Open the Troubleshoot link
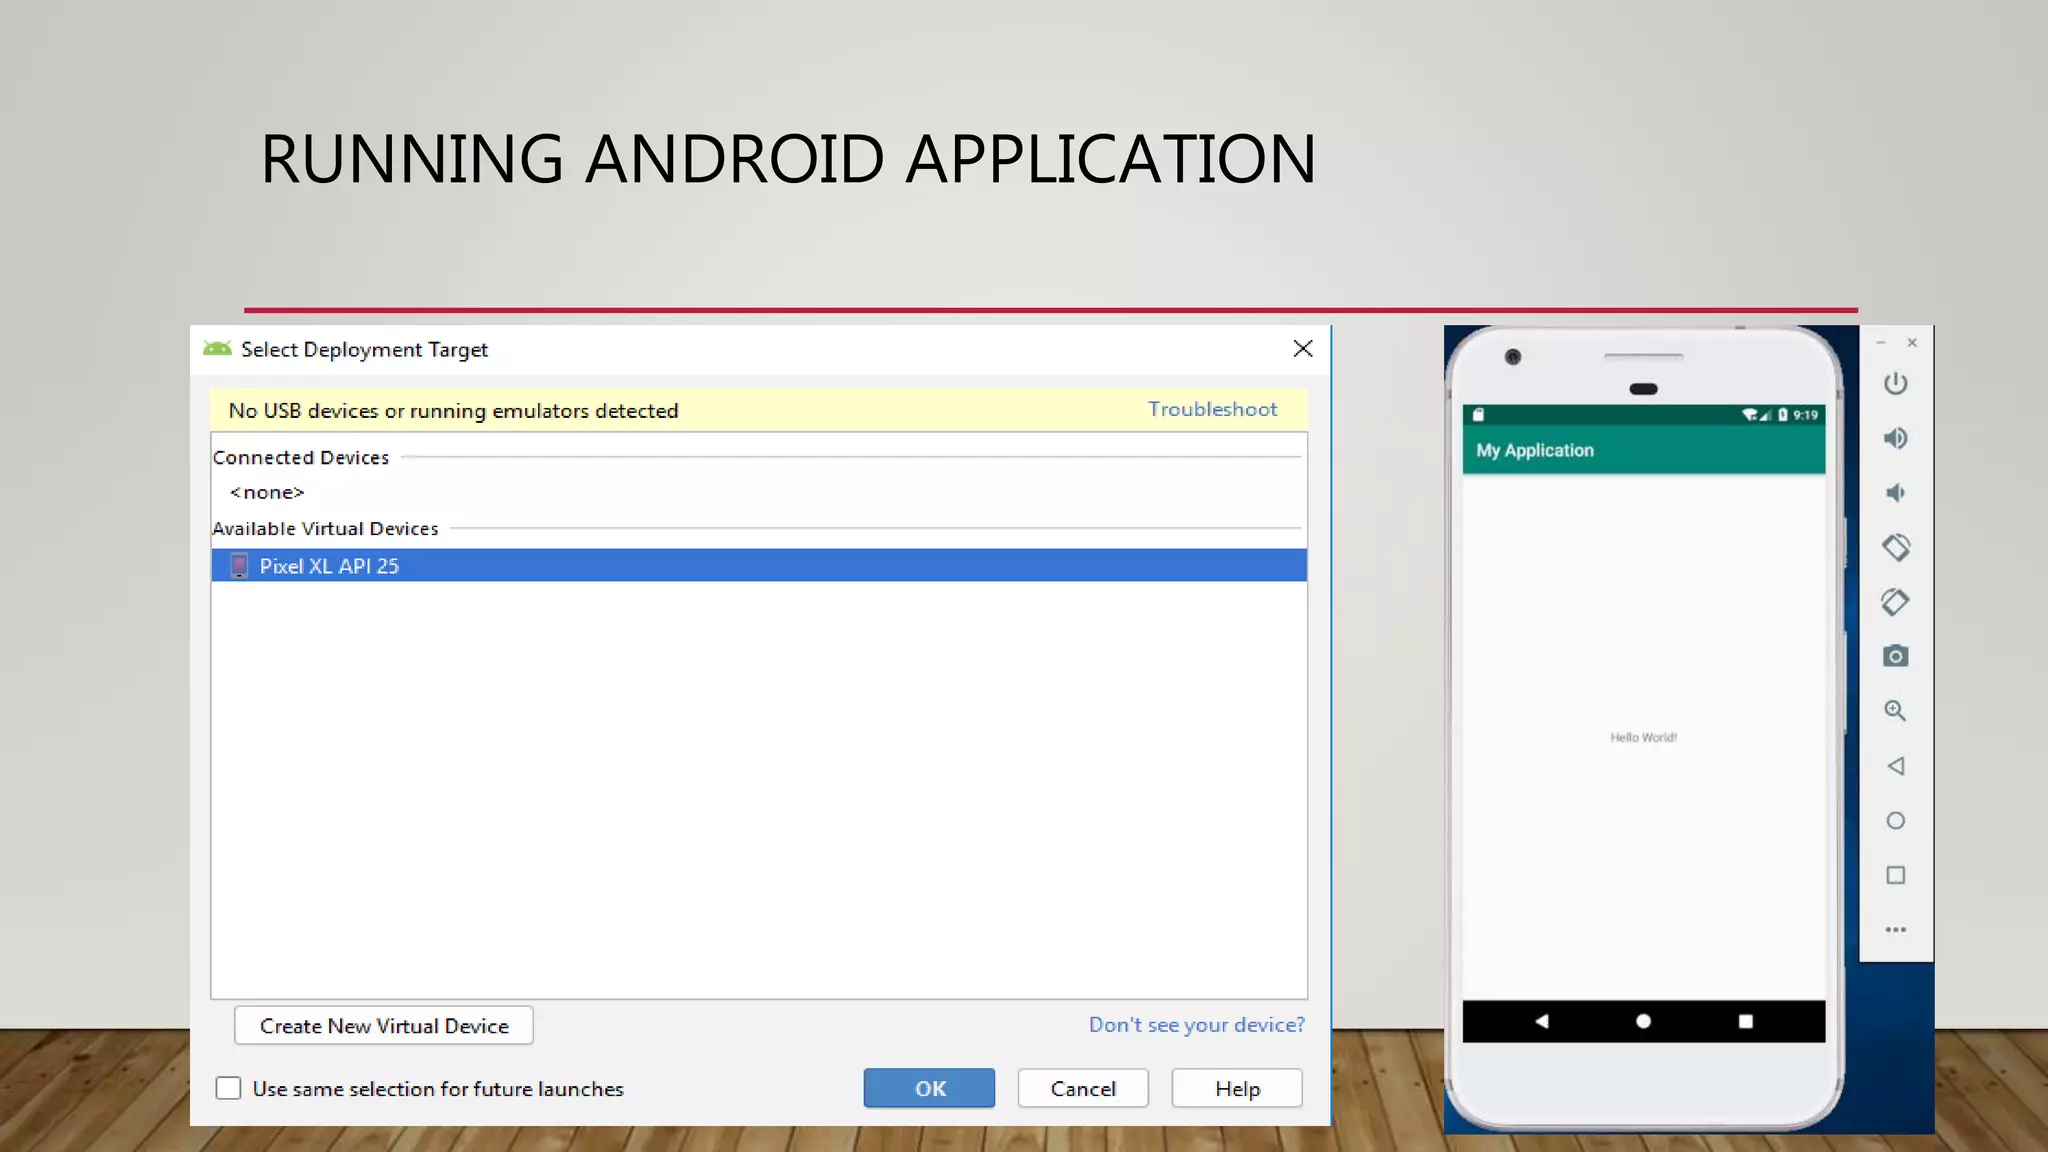The height and width of the screenshot is (1152, 2048). click(x=1212, y=409)
